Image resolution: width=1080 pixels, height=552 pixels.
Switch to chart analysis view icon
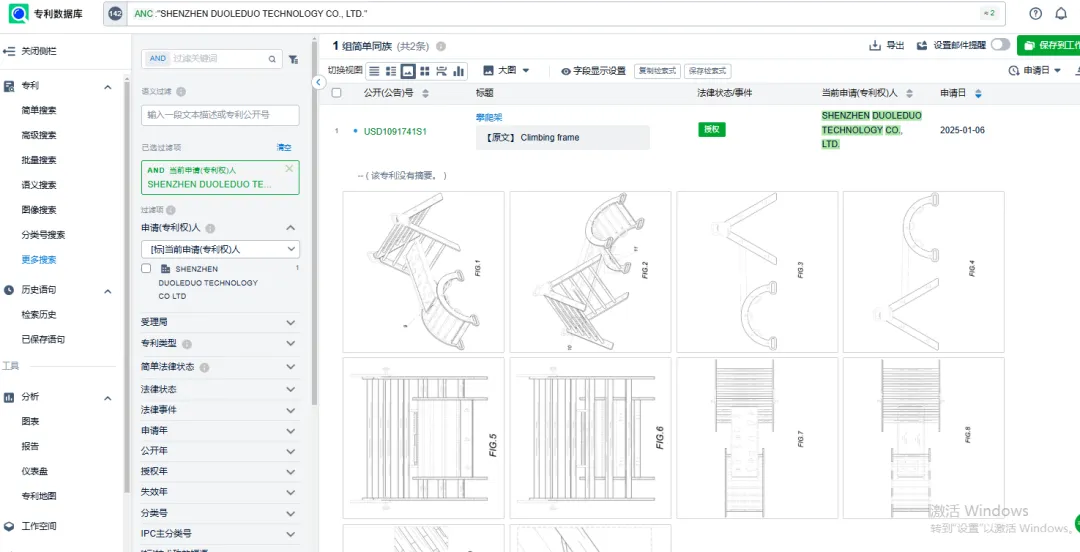point(459,71)
